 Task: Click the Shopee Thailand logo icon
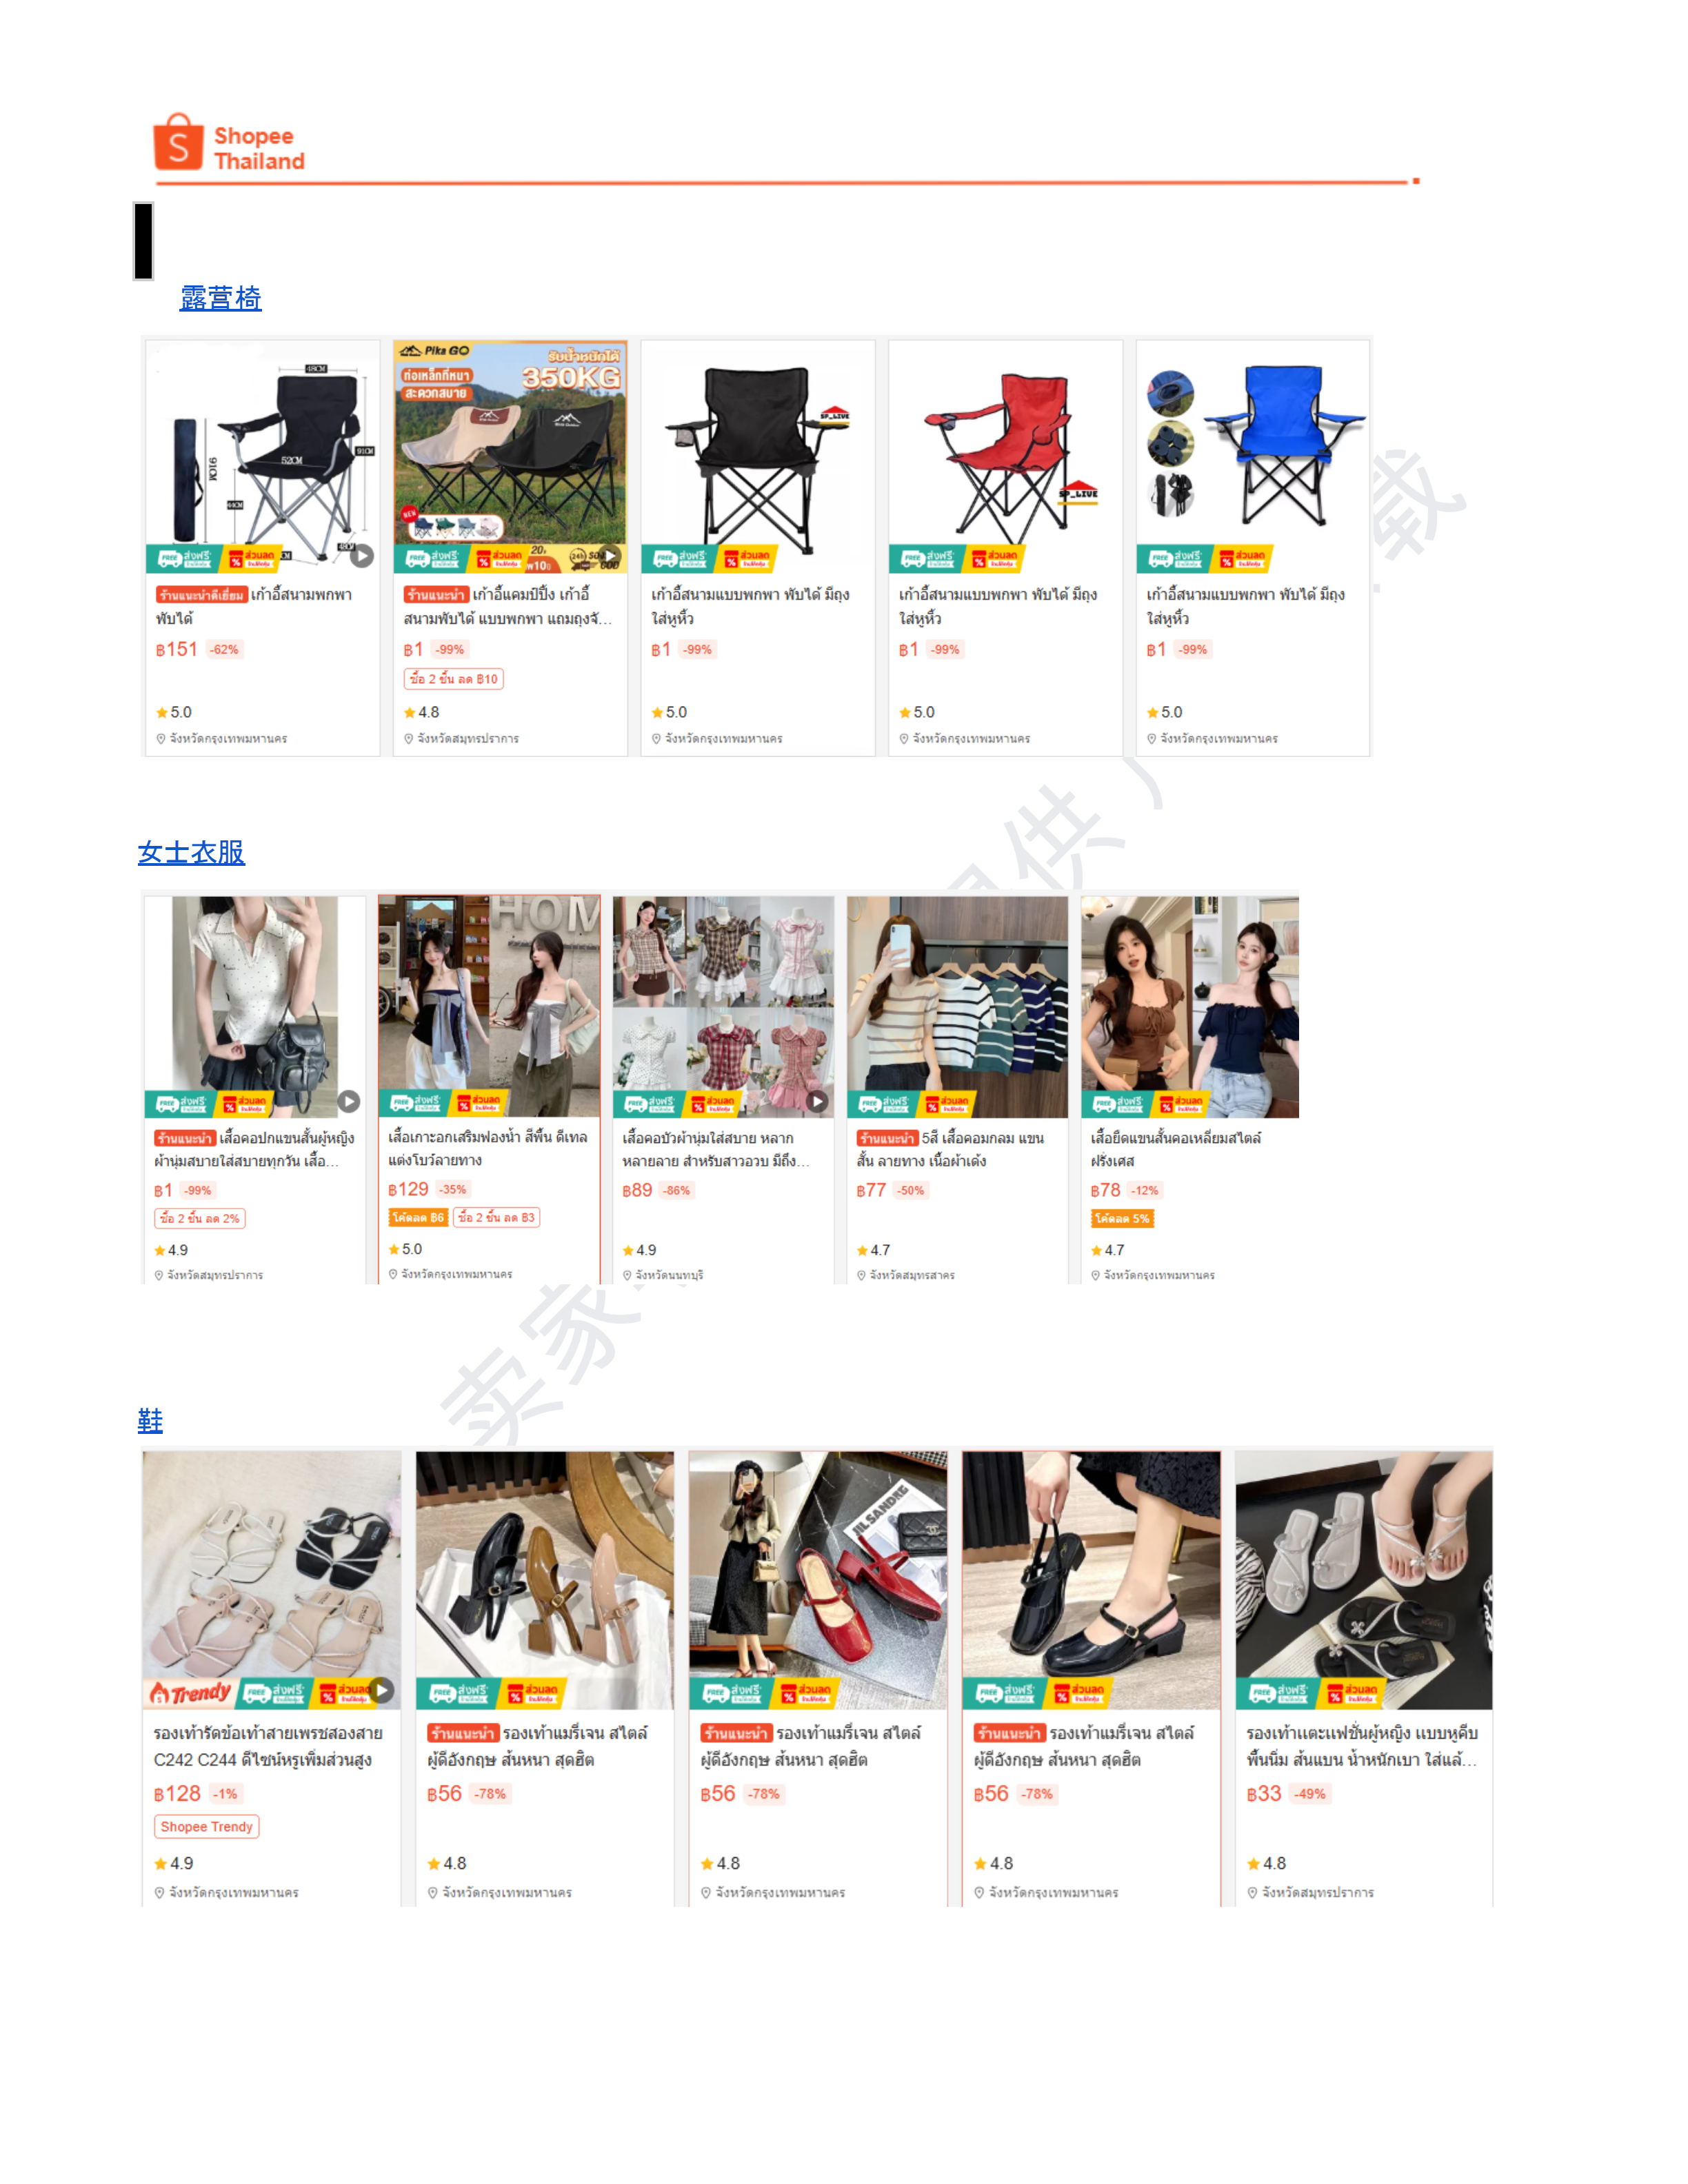point(178,142)
